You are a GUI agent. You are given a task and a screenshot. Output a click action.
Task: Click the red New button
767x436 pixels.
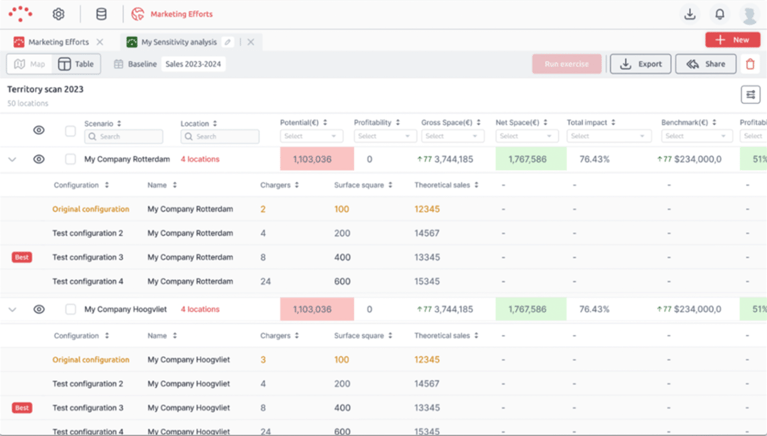click(x=732, y=40)
